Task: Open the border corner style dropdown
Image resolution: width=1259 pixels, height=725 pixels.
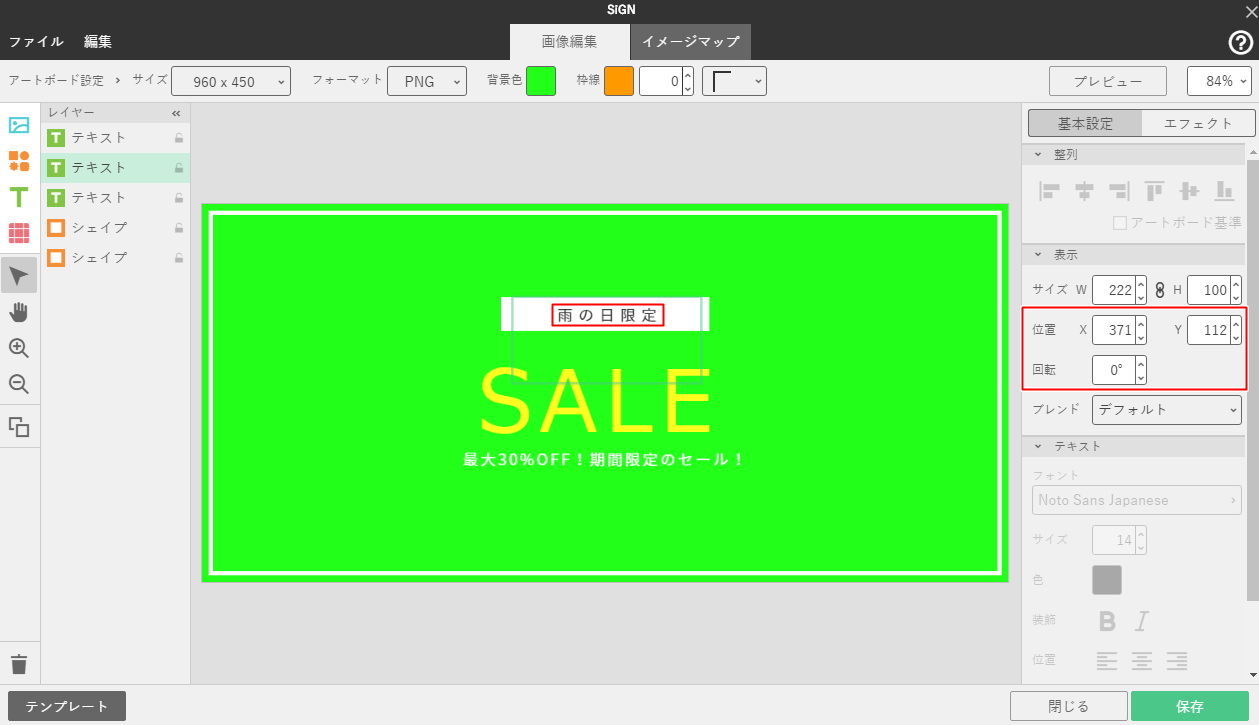Action: tap(734, 81)
